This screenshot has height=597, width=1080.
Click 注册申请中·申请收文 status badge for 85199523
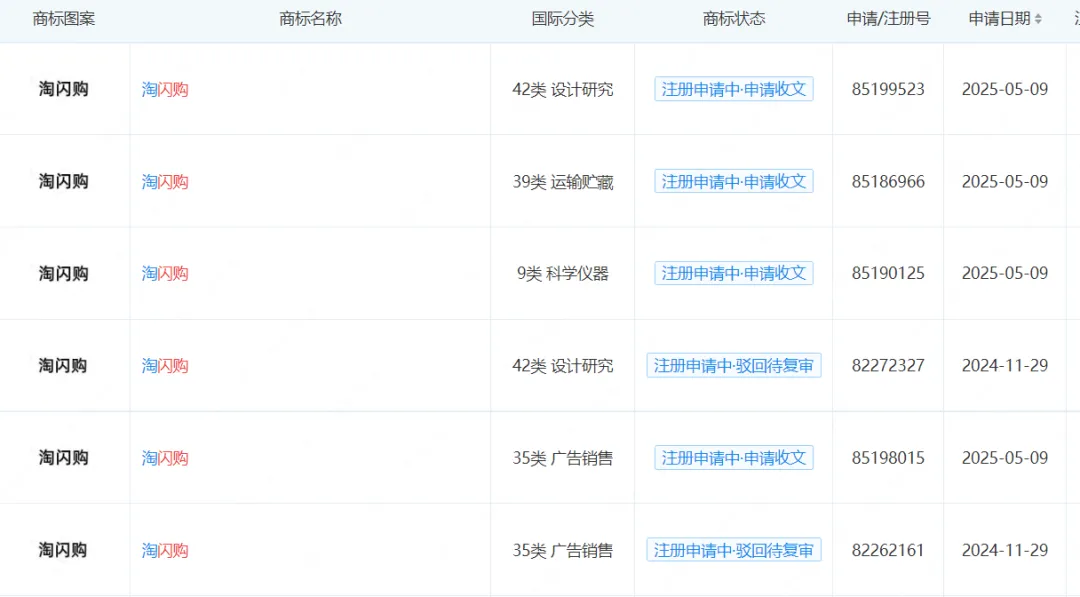(x=733, y=89)
